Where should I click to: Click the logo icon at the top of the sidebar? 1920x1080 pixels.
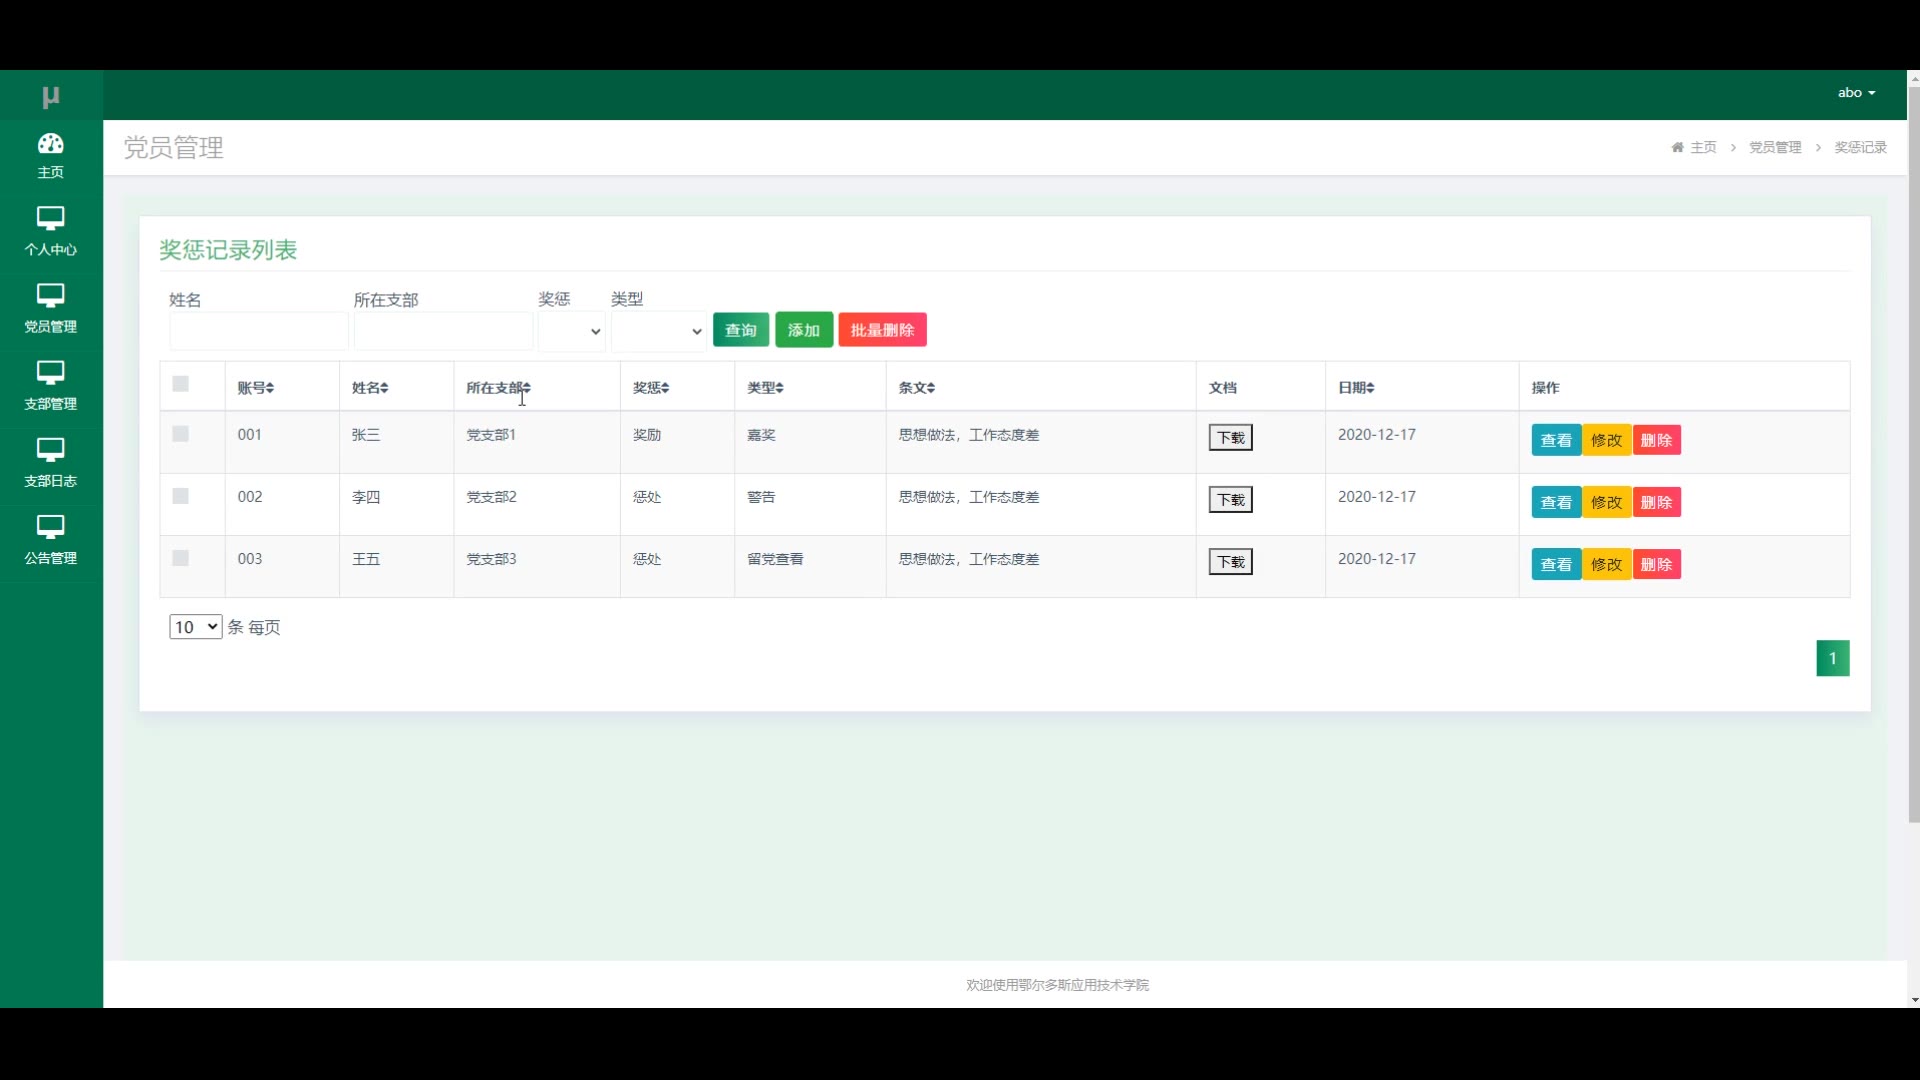click(51, 96)
